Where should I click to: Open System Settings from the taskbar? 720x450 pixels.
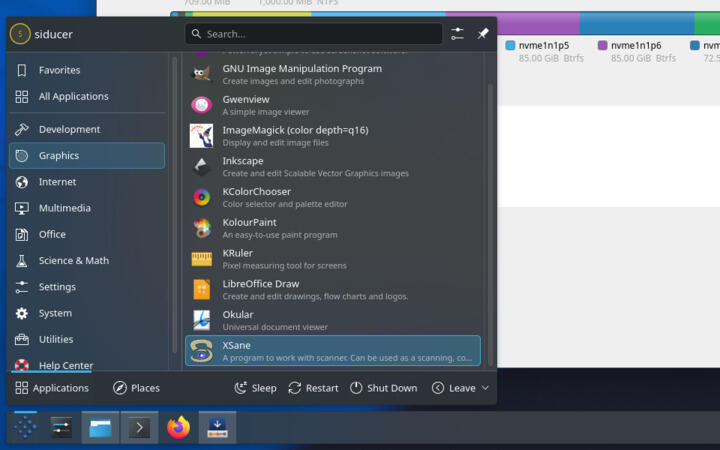(61, 428)
